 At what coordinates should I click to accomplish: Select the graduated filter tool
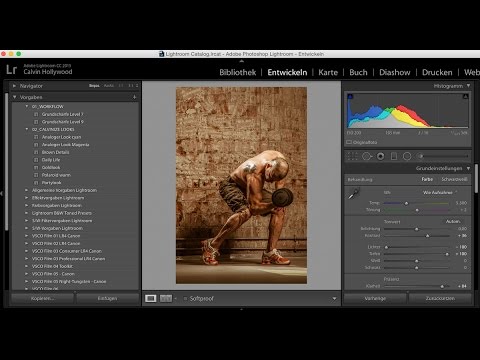coord(394,156)
